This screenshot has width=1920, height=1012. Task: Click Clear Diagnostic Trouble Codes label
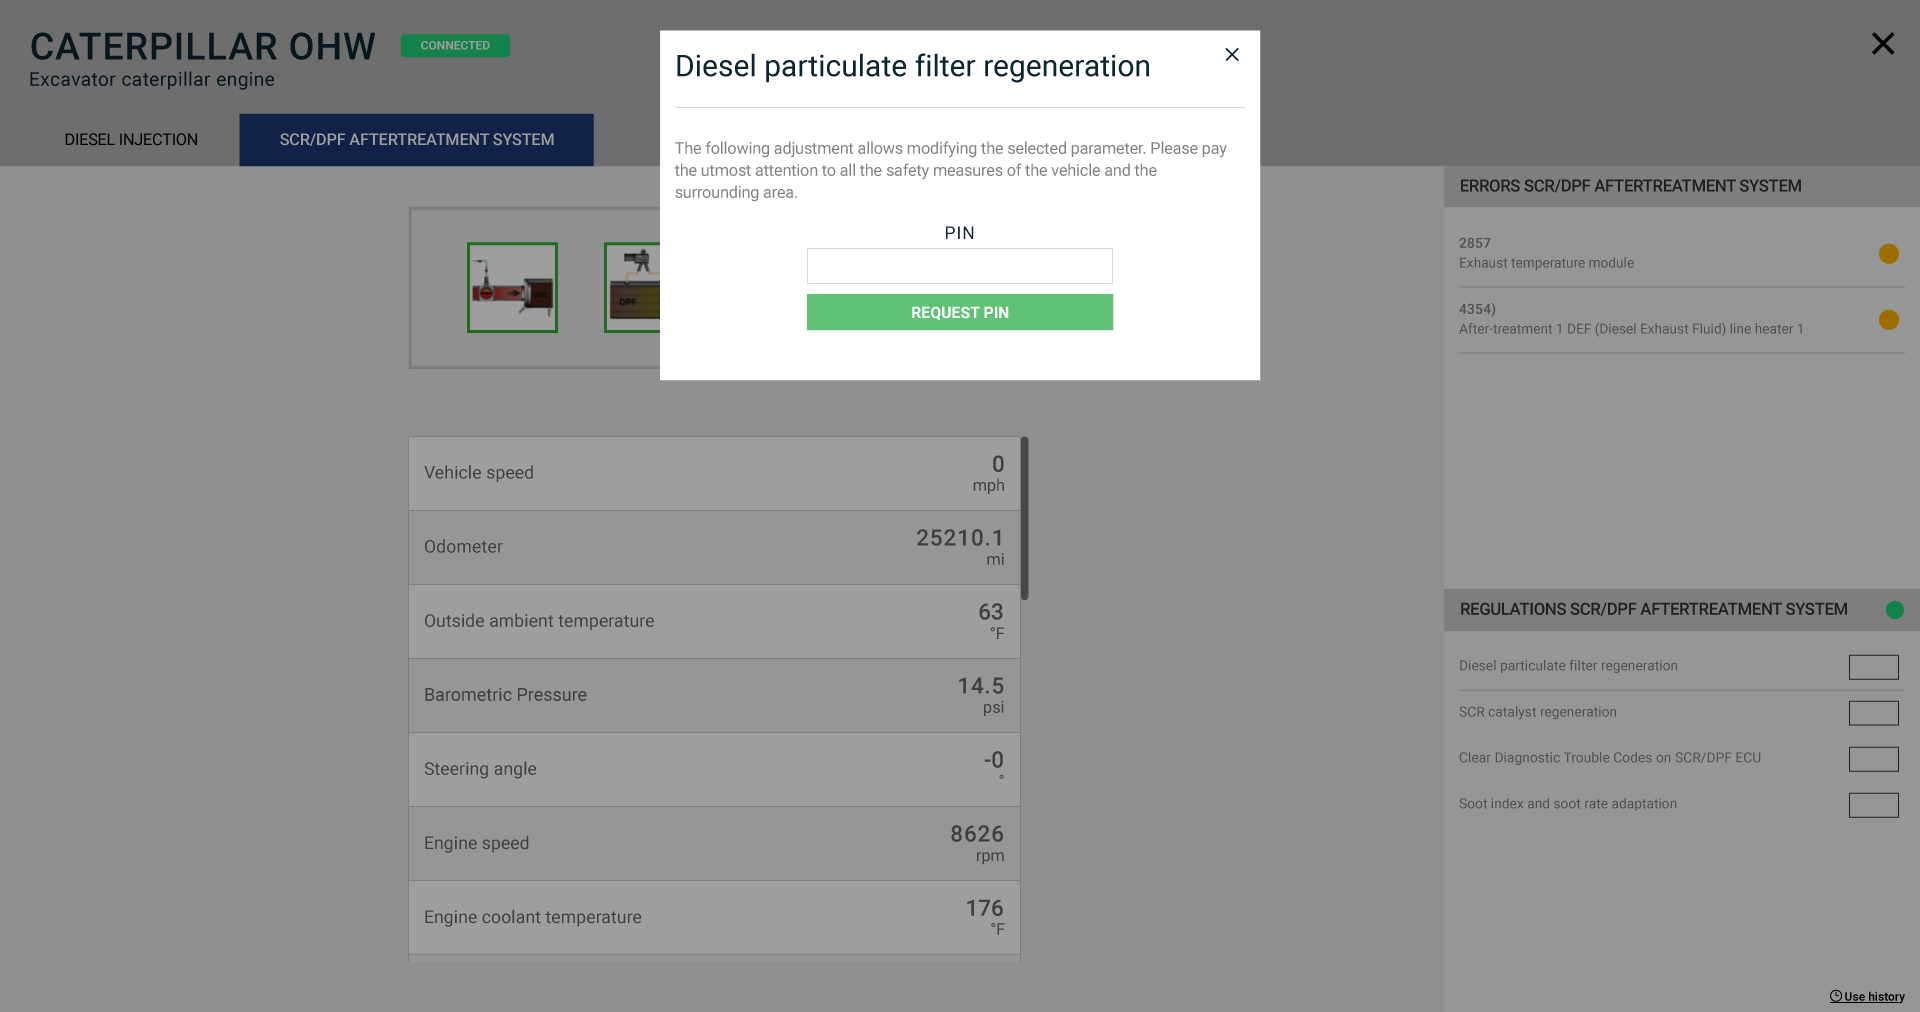tap(1609, 758)
